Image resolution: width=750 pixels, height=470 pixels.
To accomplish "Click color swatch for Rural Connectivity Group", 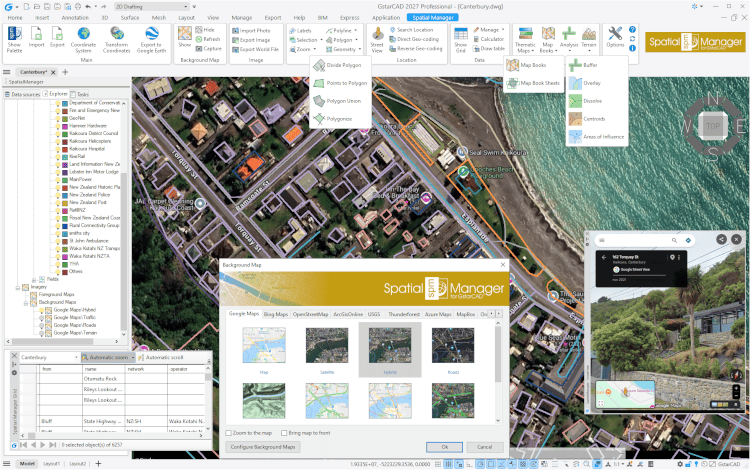I will coord(65,226).
